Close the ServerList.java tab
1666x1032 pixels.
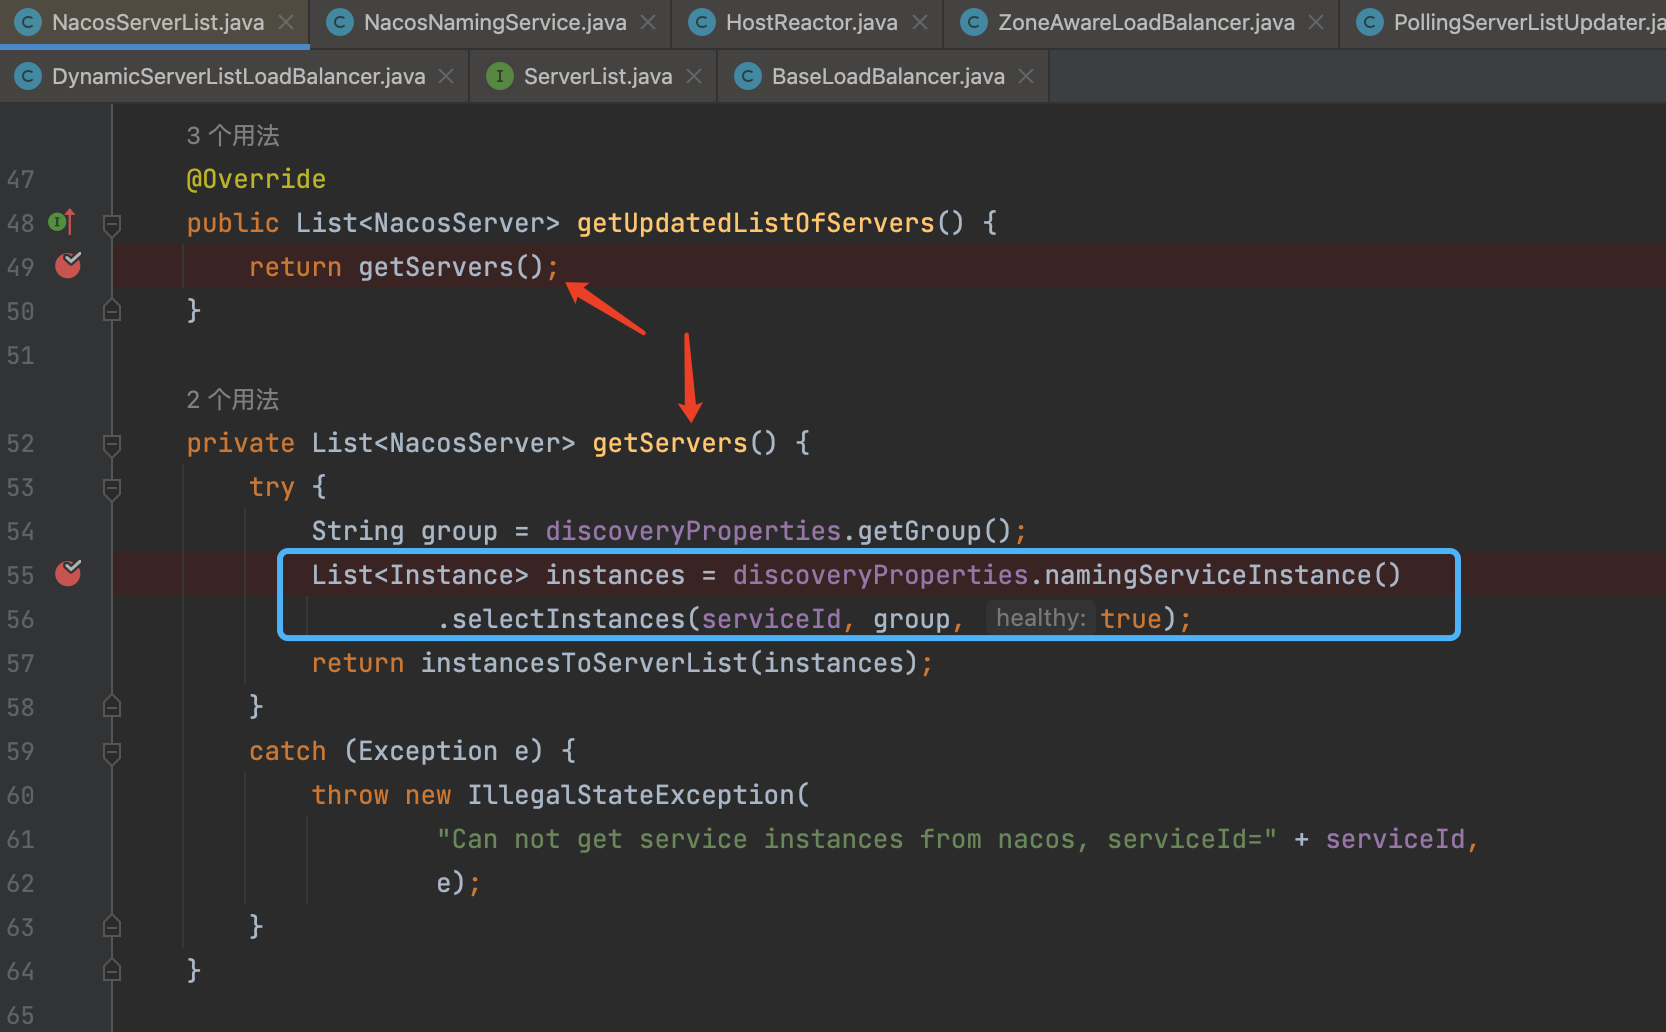tap(694, 76)
